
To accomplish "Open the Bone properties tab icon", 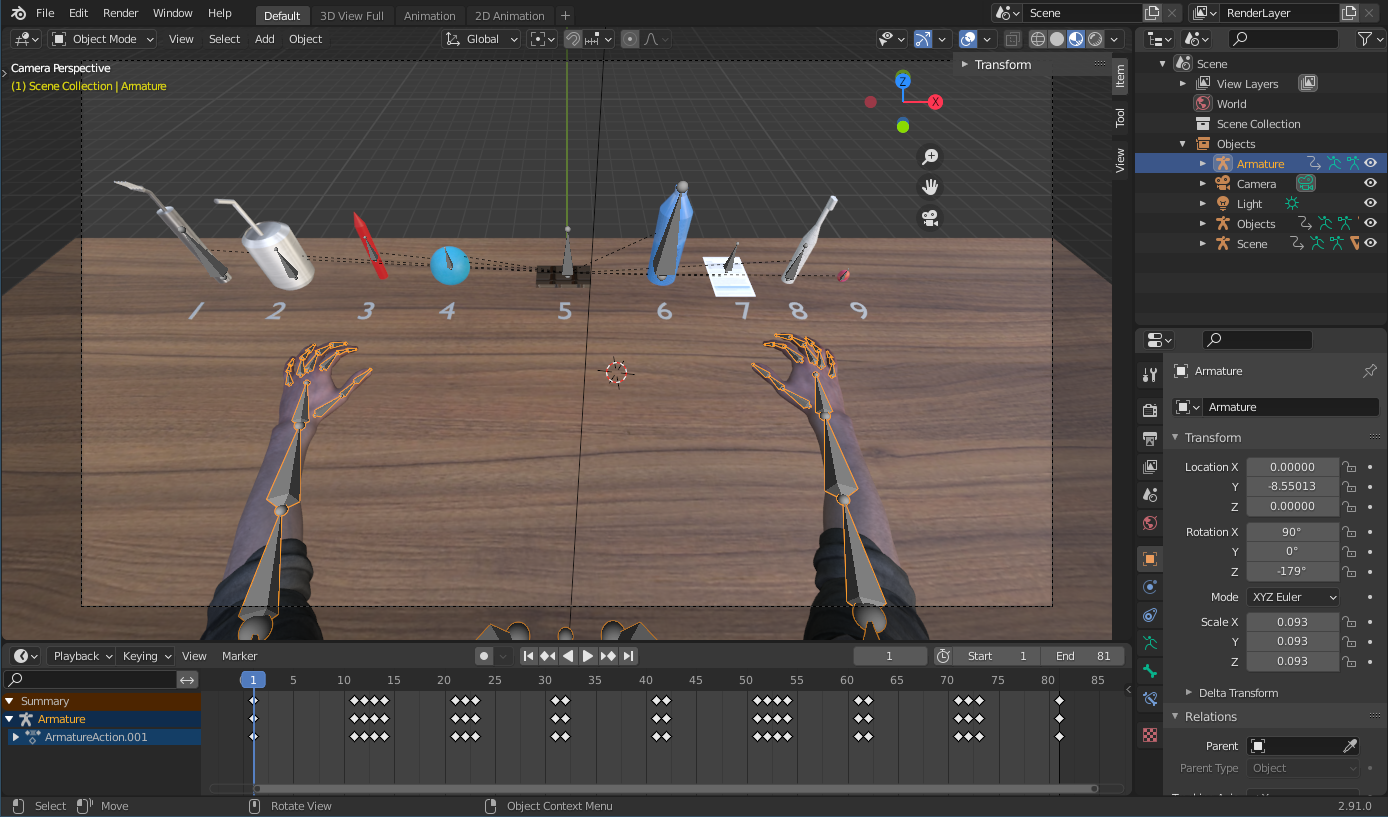I will 1150,671.
